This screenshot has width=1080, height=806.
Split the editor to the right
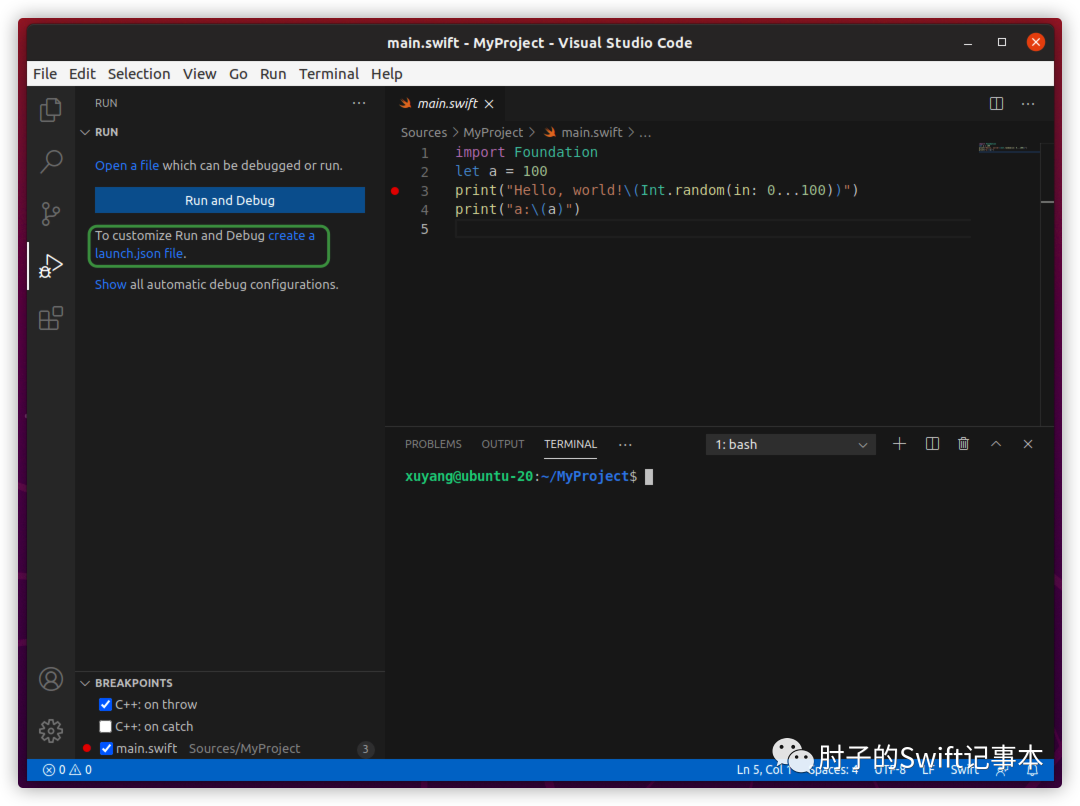click(x=996, y=104)
